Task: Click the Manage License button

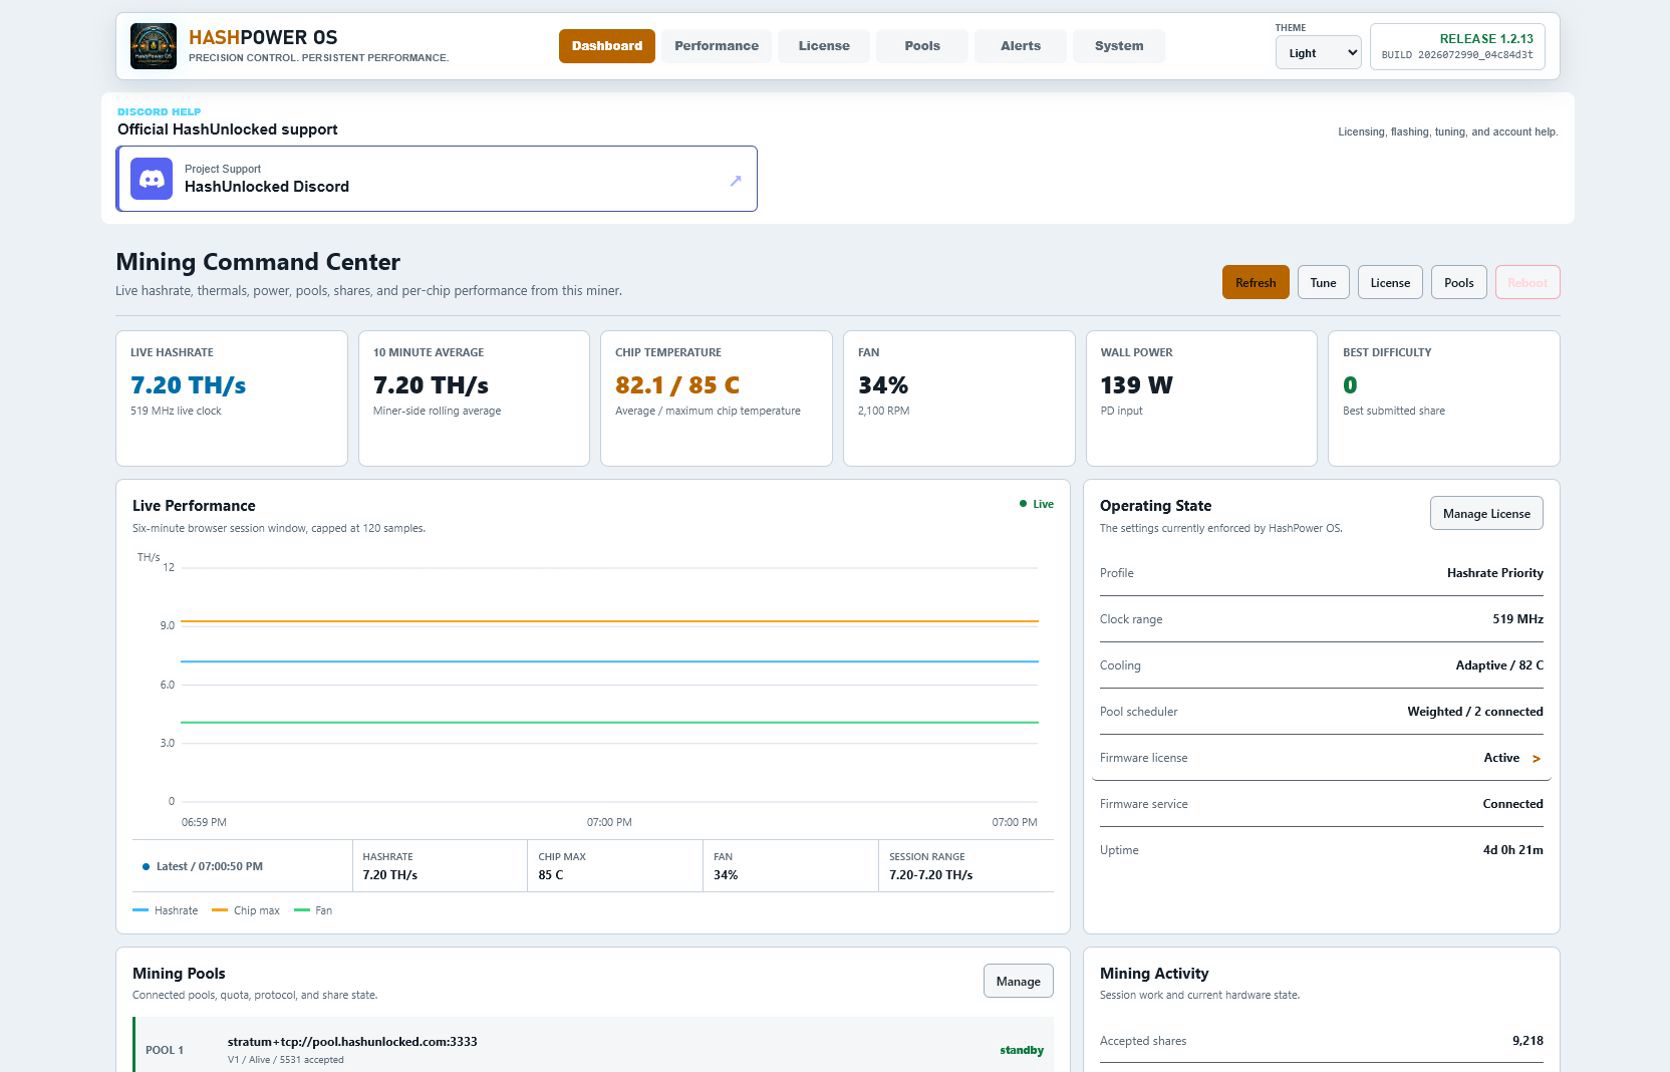Action: pyautogui.click(x=1486, y=513)
